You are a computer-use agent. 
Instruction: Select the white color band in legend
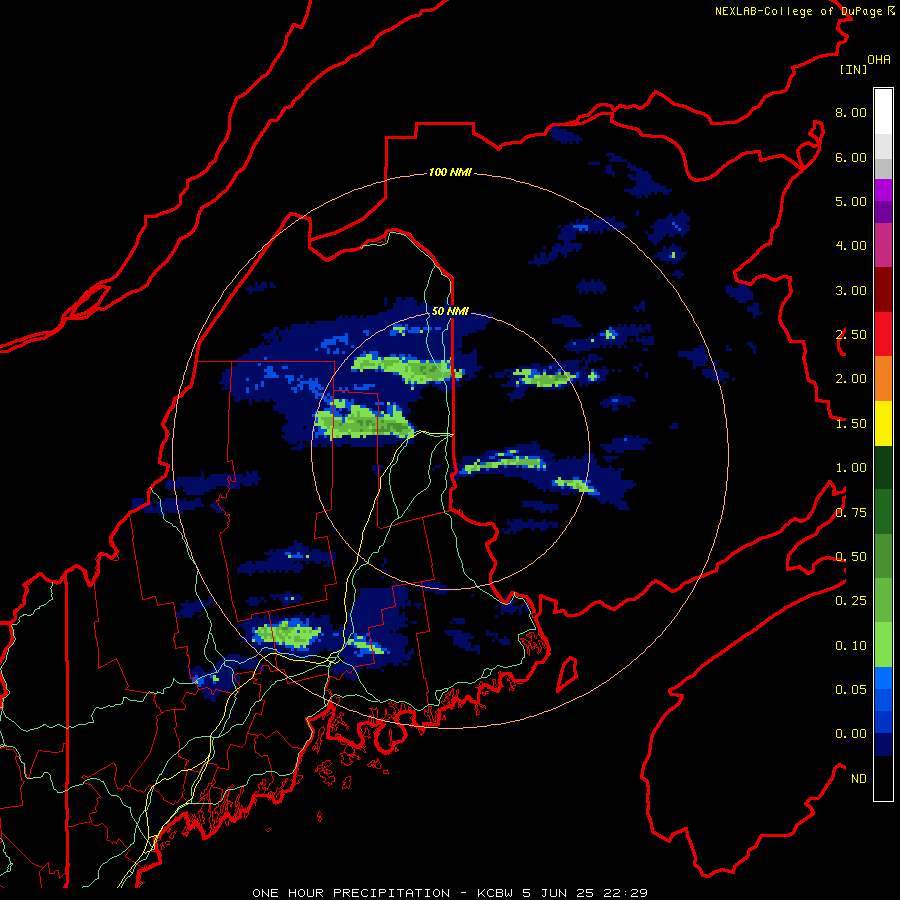[x=883, y=112]
